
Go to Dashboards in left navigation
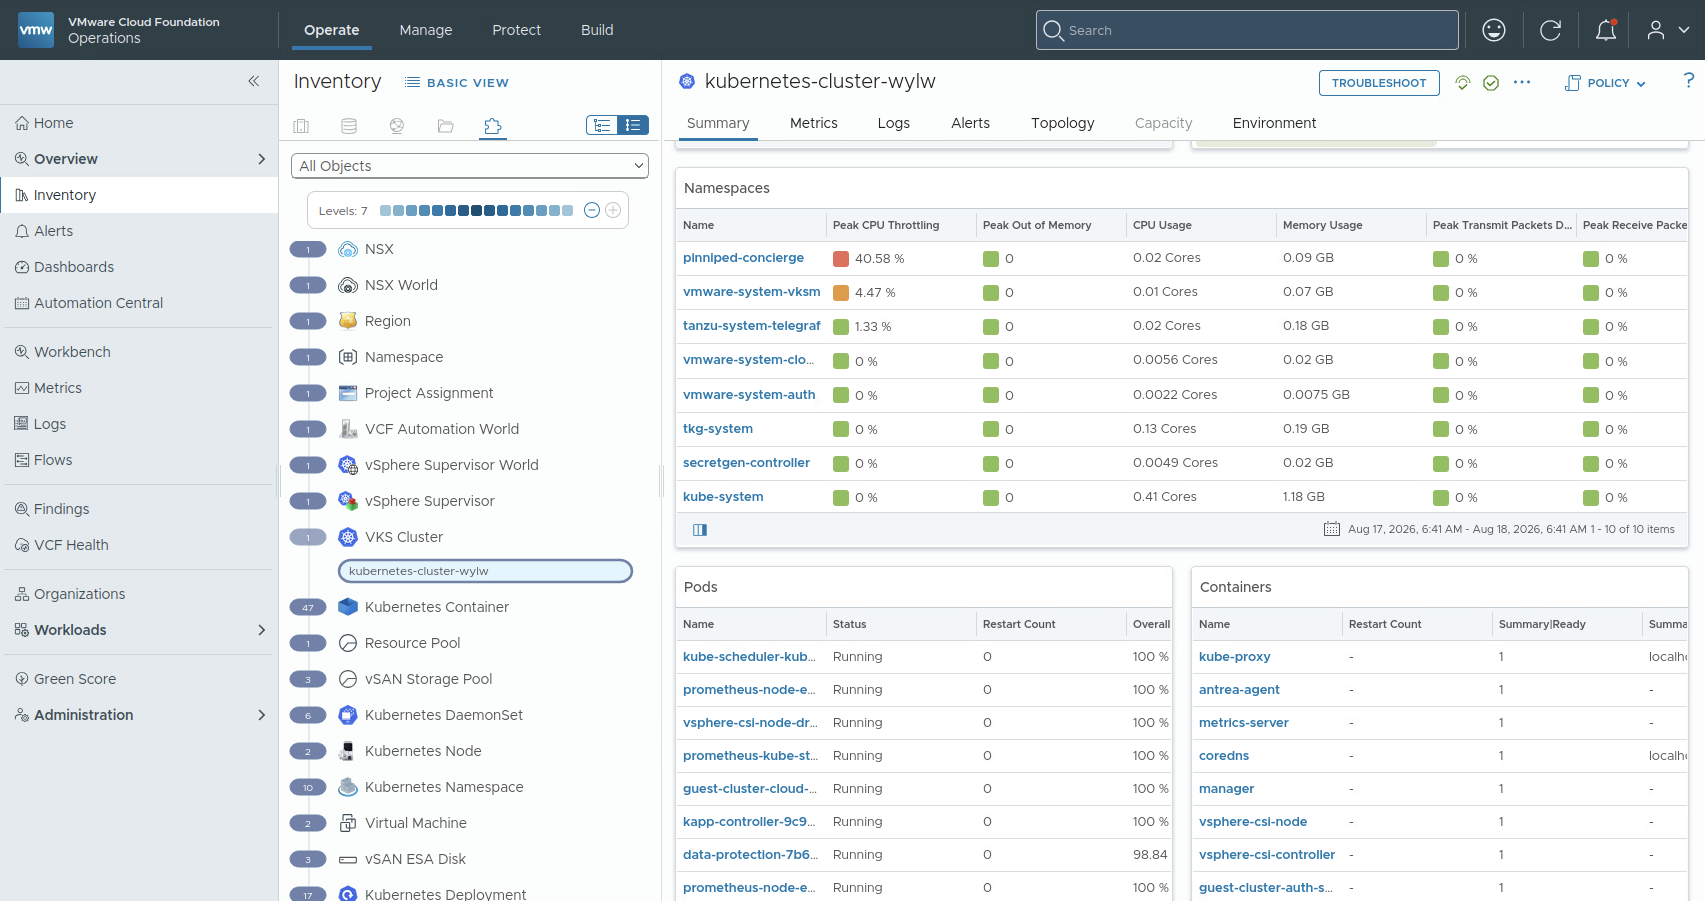pyautogui.click(x=74, y=267)
